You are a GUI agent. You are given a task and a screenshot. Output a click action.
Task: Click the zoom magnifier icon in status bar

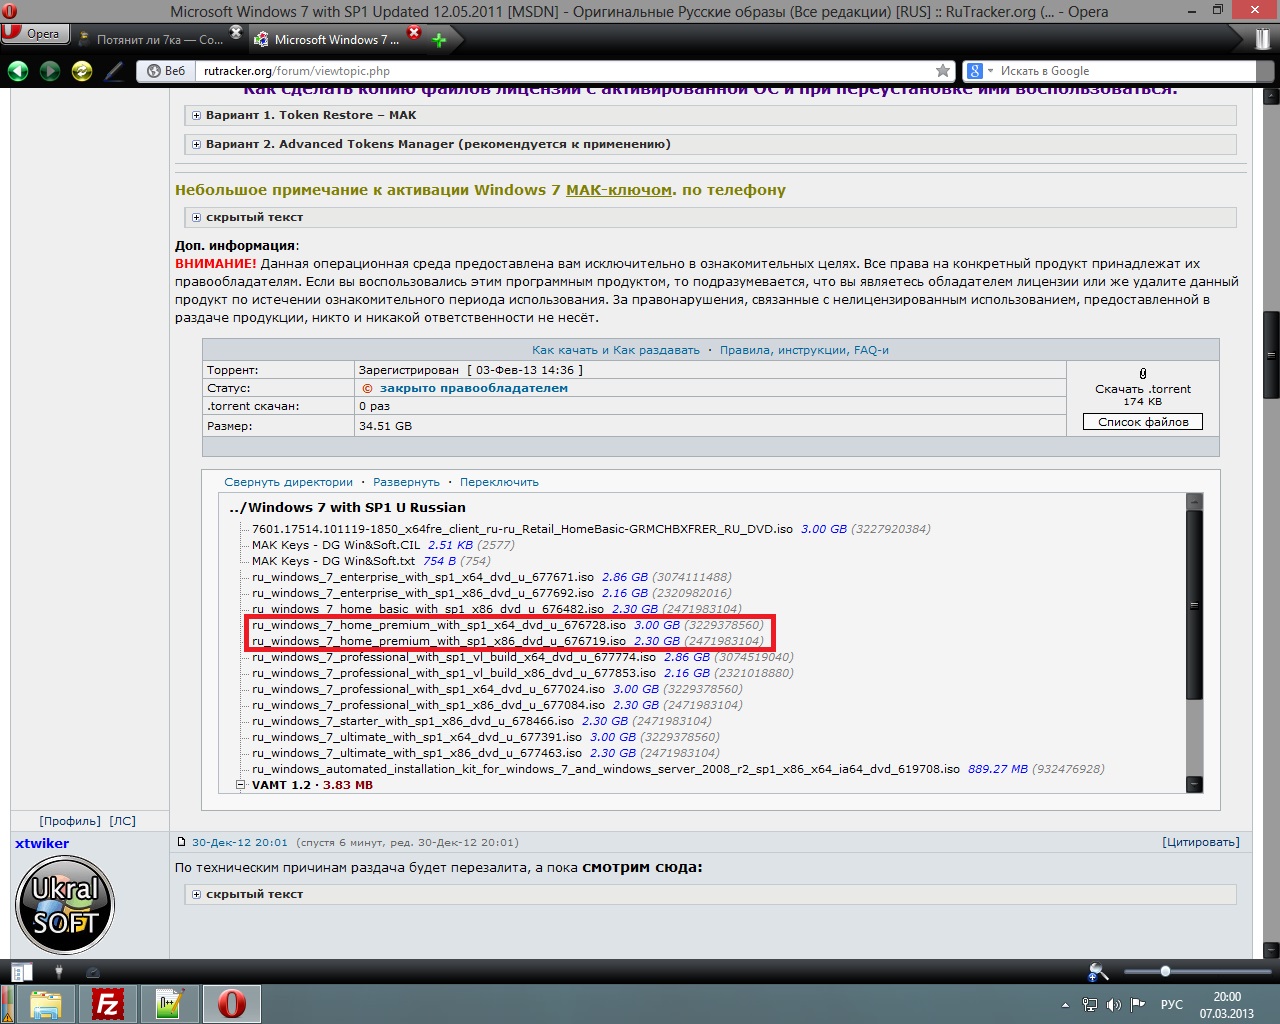pyautogui.click(x=1098, y=971)
